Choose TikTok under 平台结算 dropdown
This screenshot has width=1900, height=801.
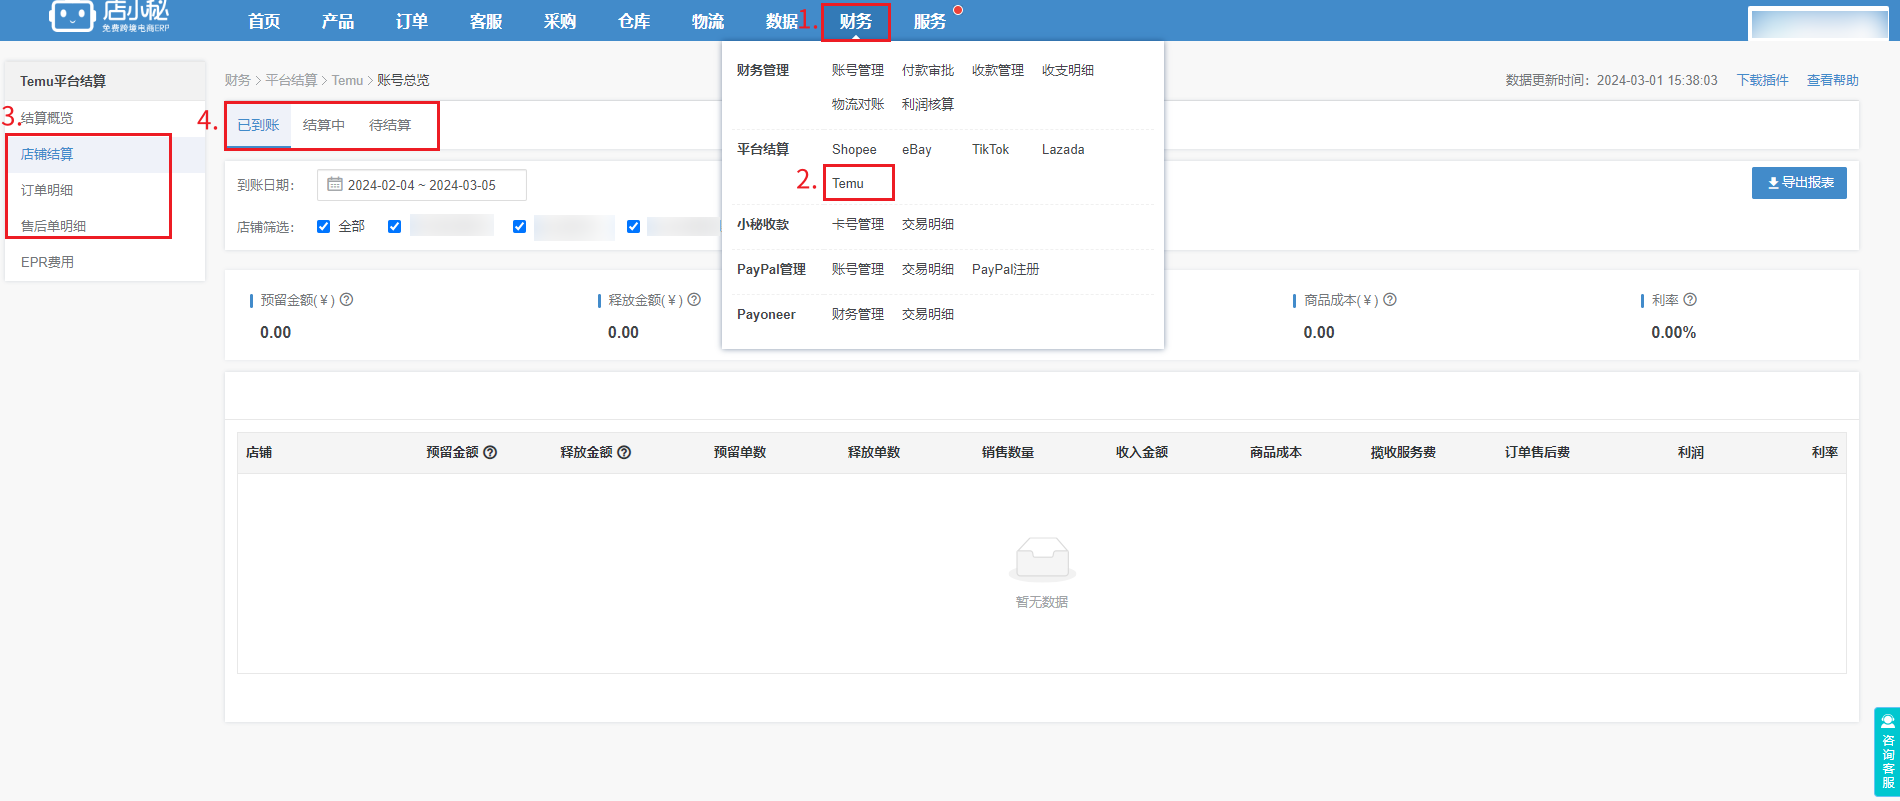point(990,149)
